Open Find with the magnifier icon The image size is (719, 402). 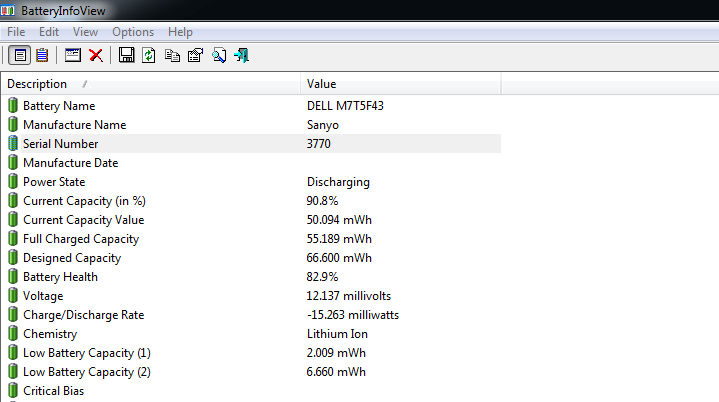coord(219,55)
